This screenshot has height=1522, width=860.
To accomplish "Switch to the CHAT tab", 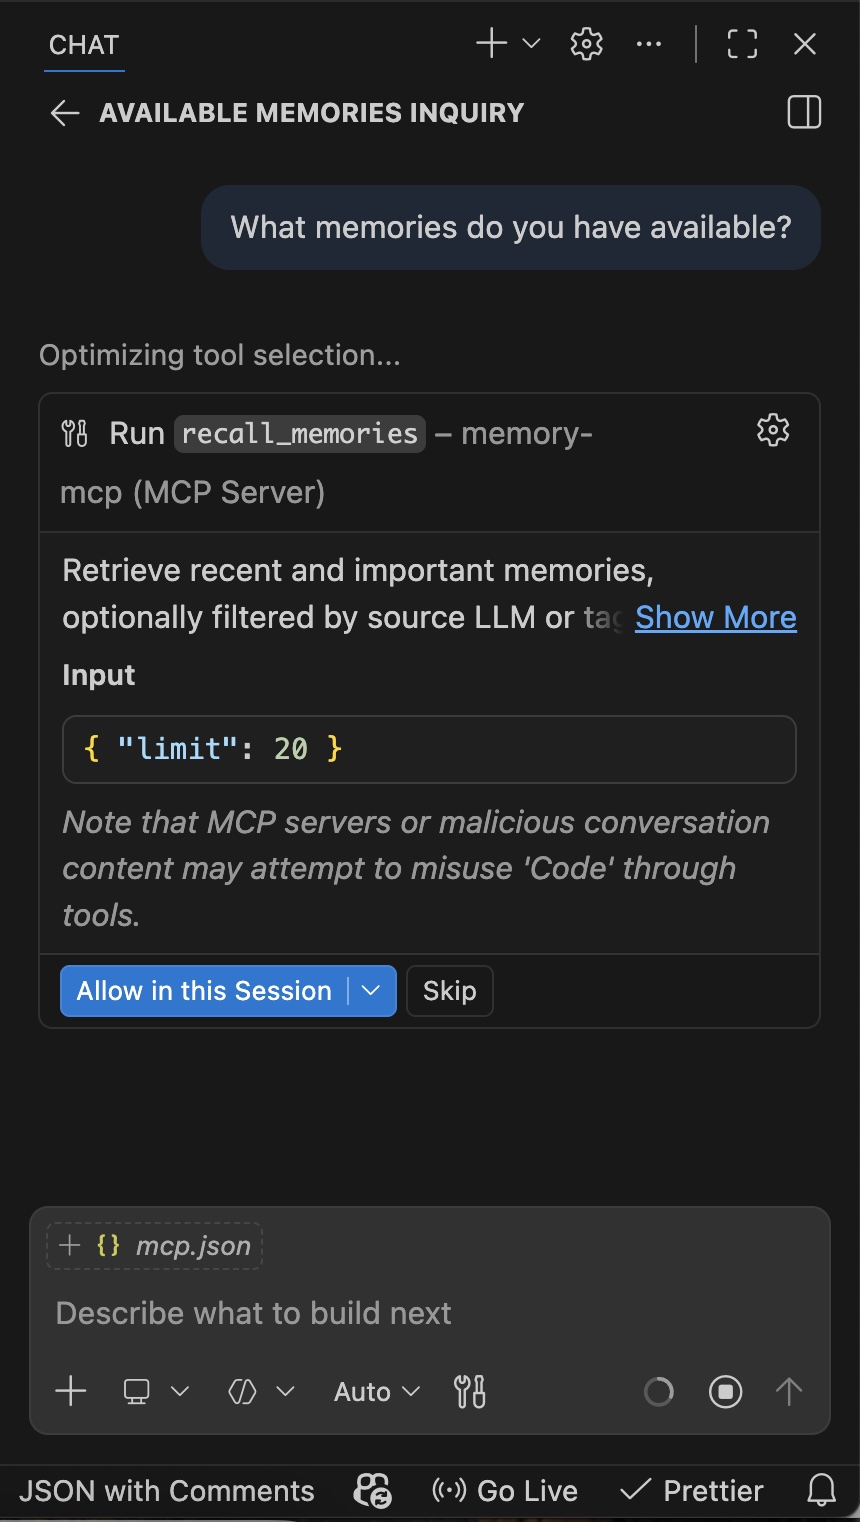I will coord(83,44).
